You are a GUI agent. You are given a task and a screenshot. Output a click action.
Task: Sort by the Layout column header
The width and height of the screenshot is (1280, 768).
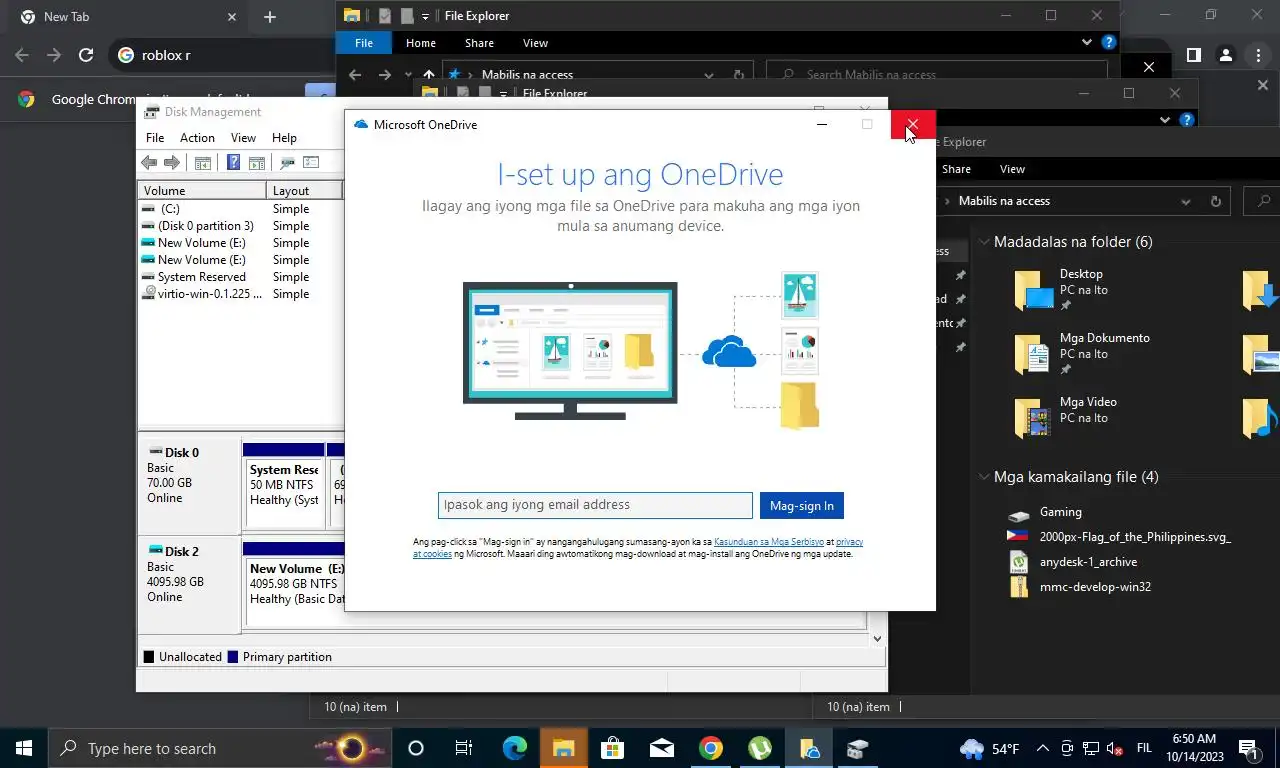pos(305,190)
